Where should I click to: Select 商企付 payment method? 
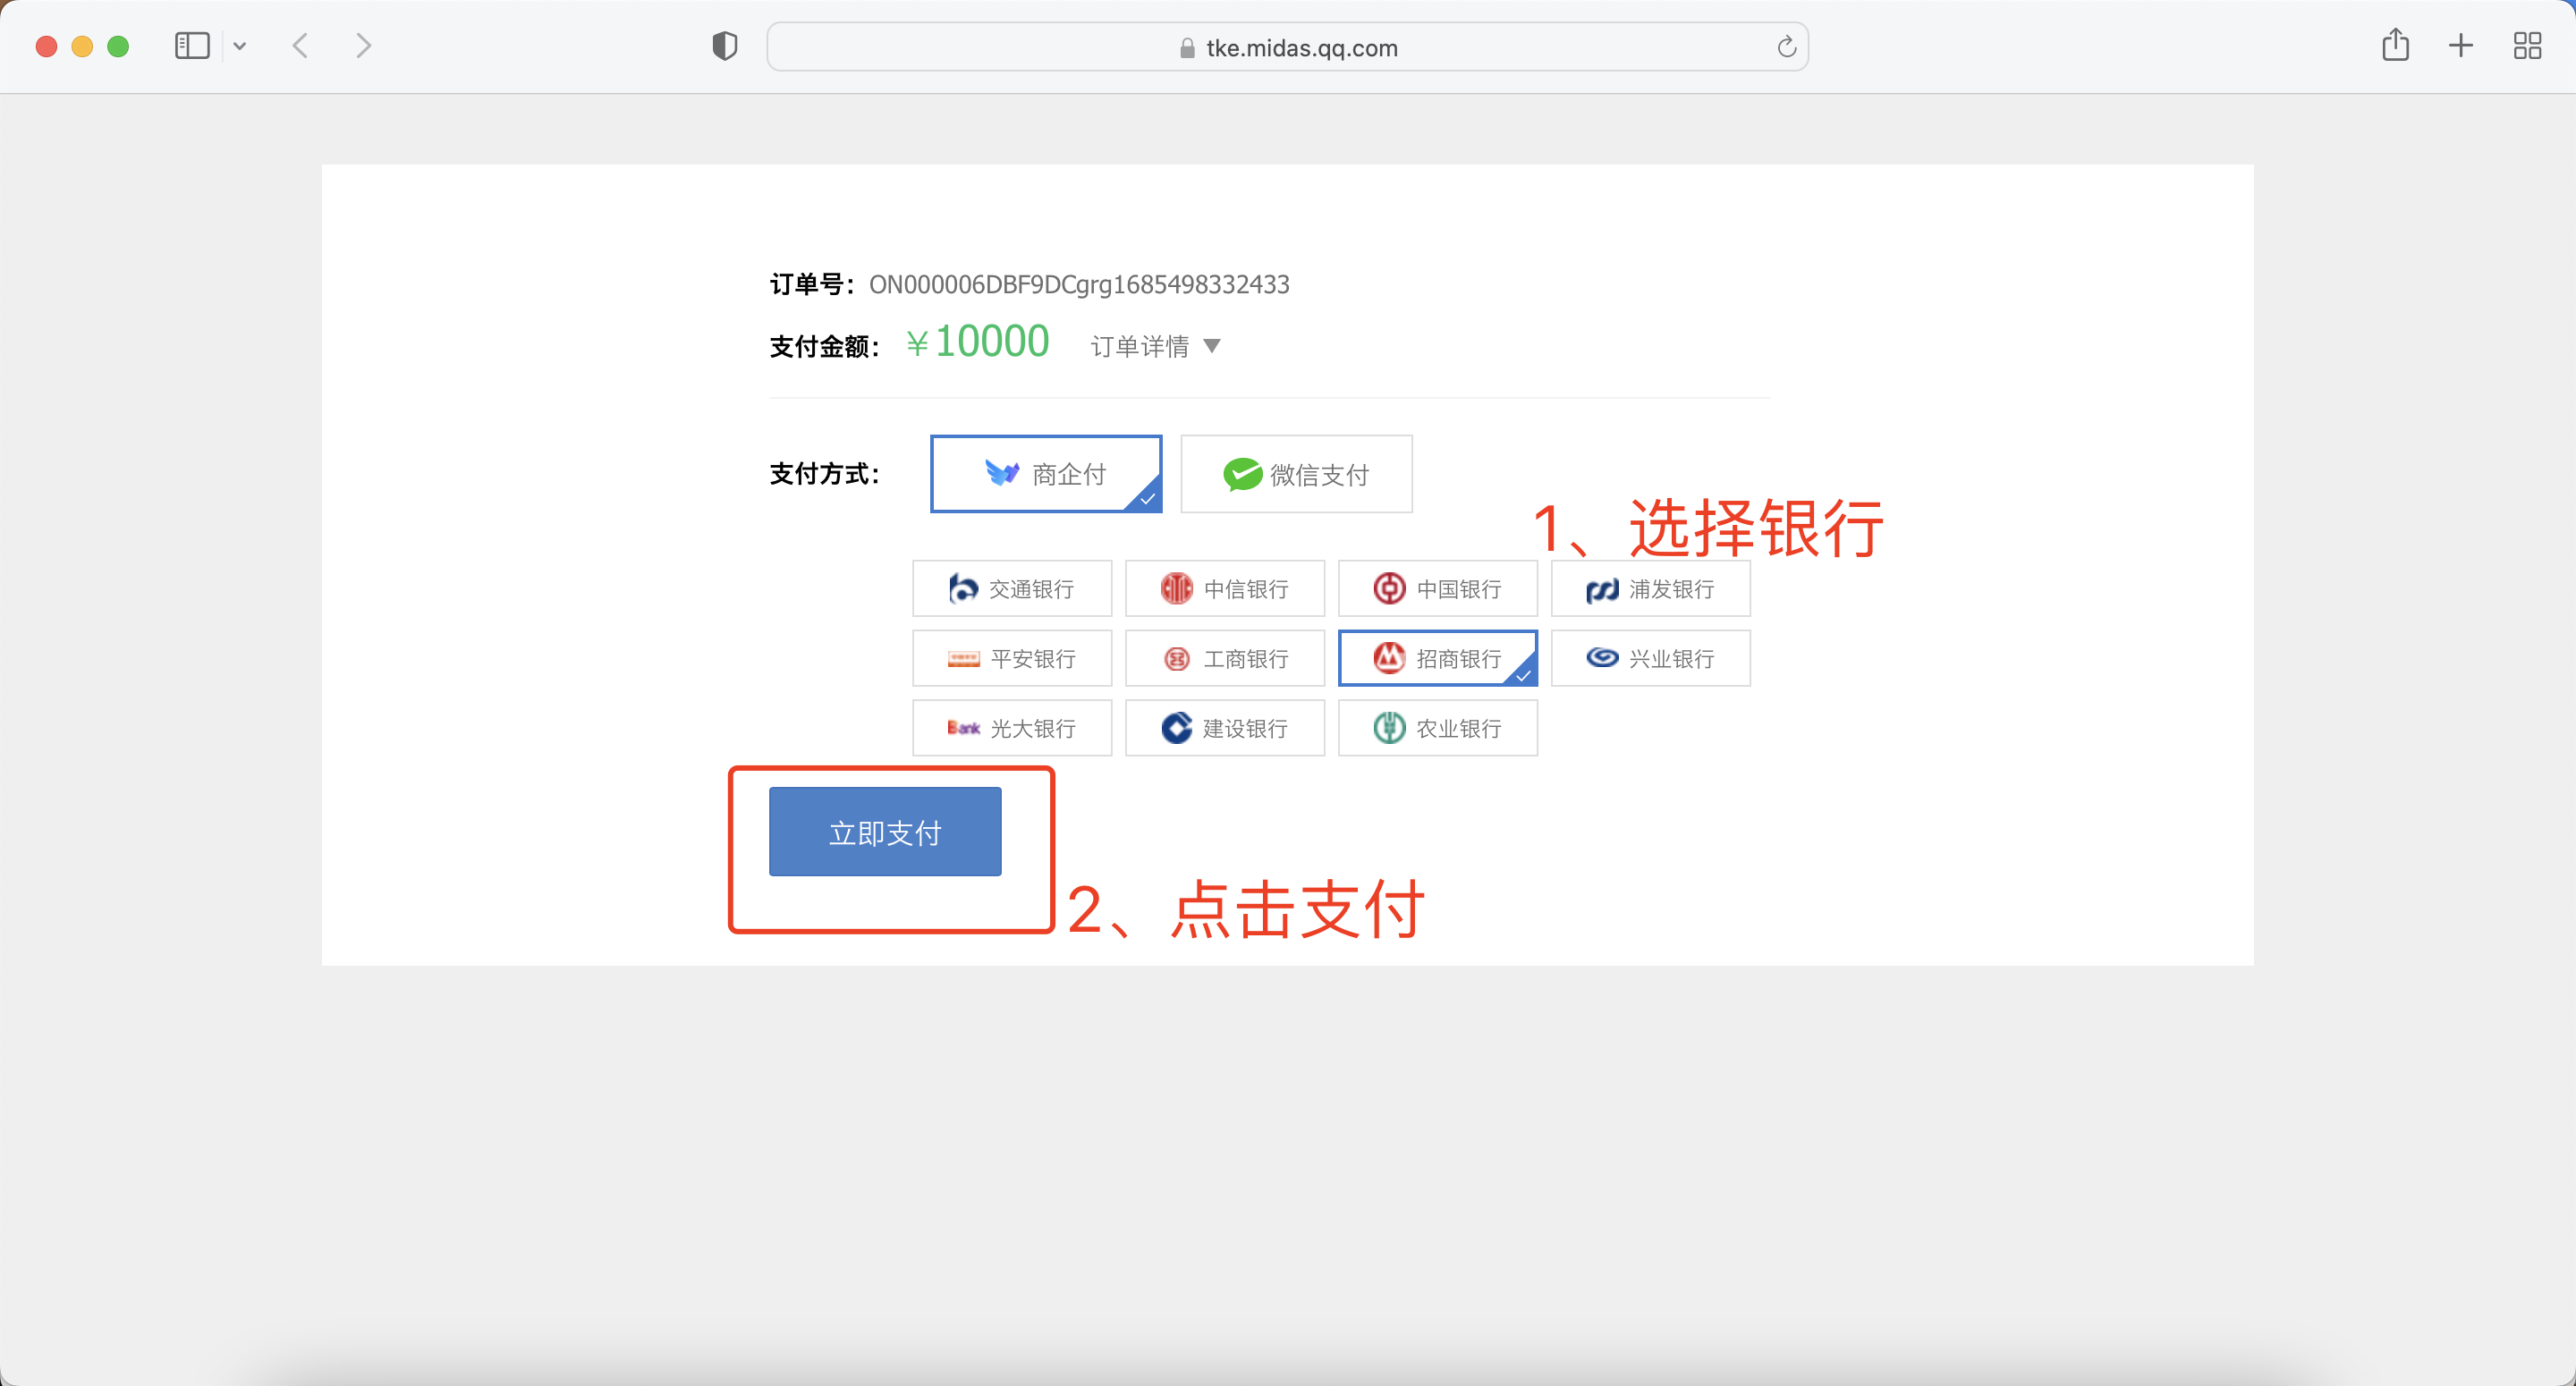pos(1045,474)
